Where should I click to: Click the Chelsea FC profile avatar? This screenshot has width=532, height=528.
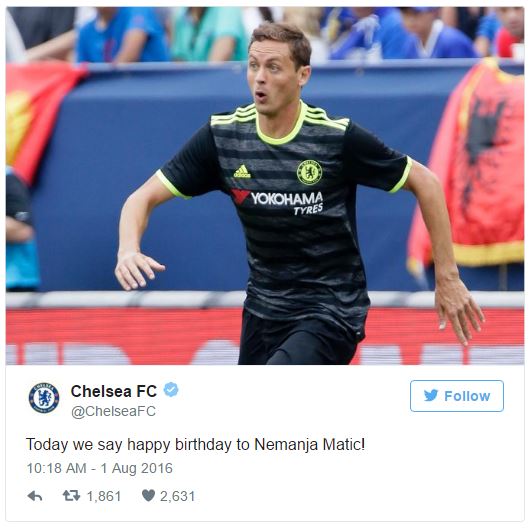[x=44, y=398]
